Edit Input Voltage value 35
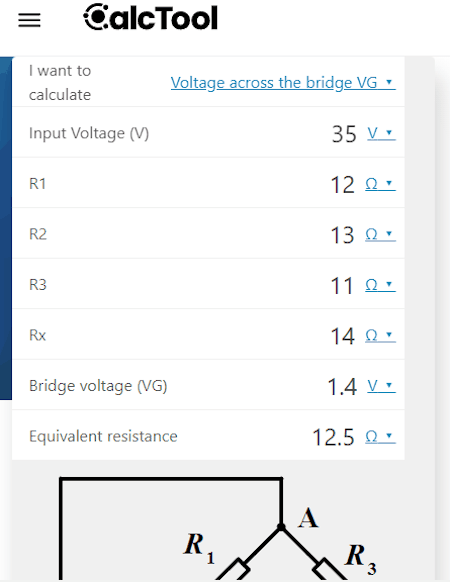The image size is (450, 582). pos(344,134)
